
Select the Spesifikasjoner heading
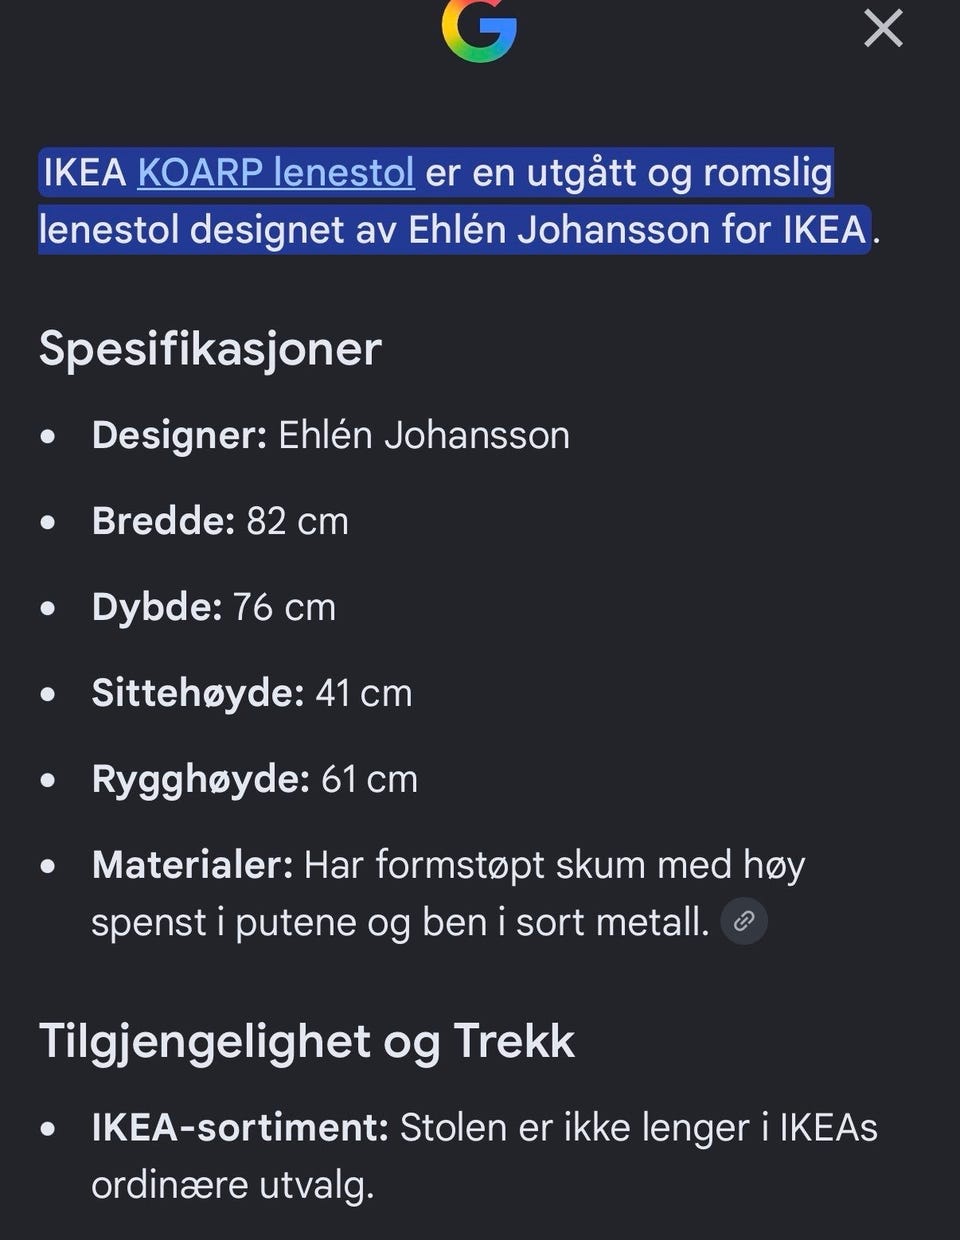point(210,349)
